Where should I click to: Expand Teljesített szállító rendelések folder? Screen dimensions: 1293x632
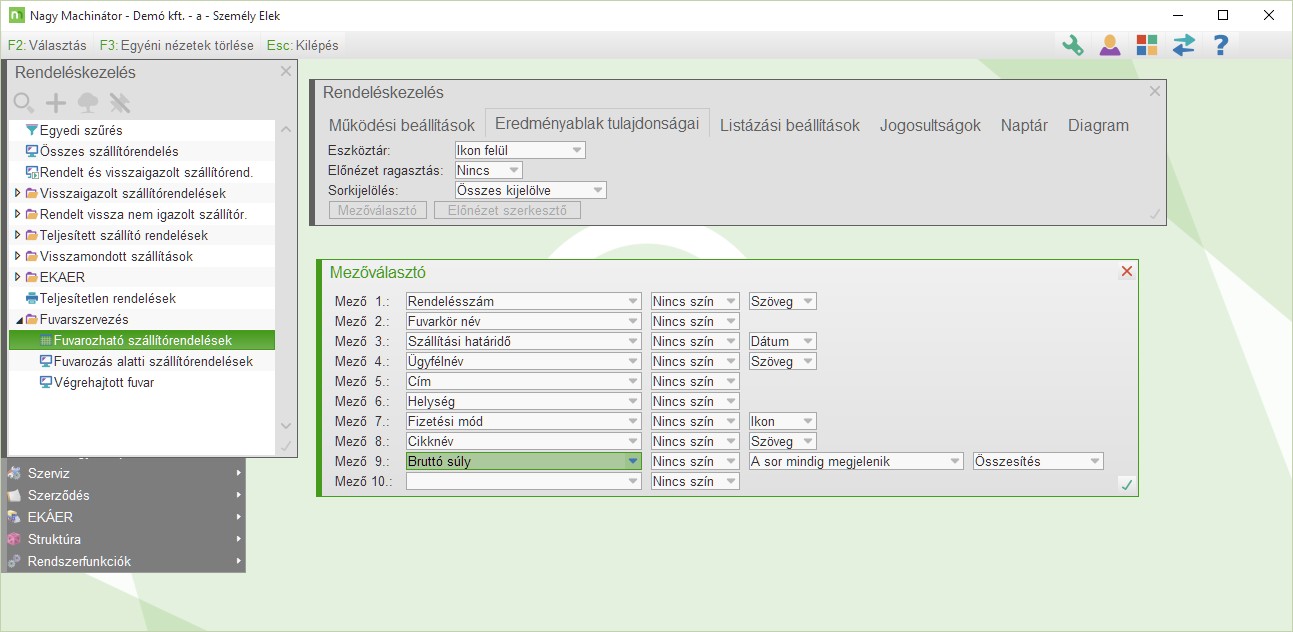click(17, 235)
